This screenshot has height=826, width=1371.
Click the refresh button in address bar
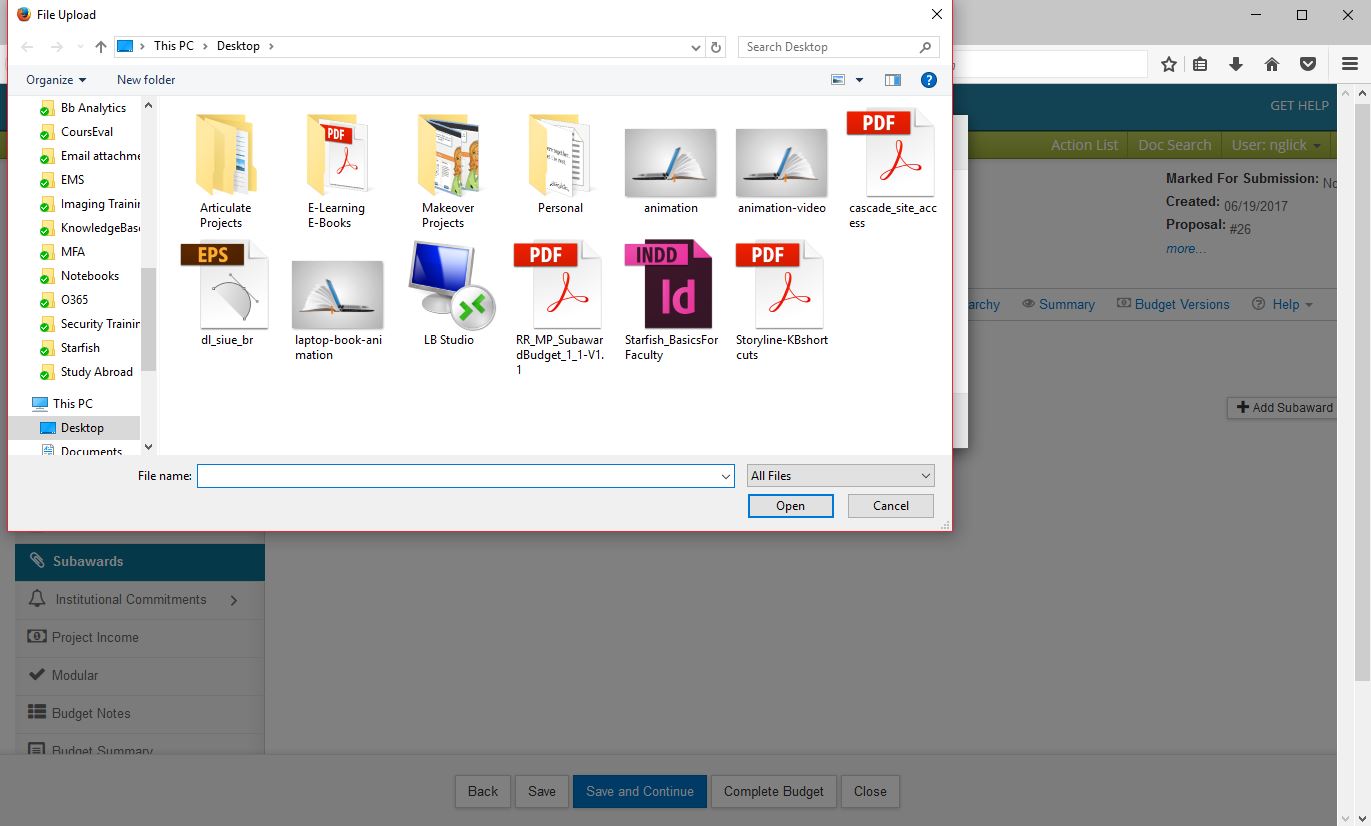tap(716, 47)
